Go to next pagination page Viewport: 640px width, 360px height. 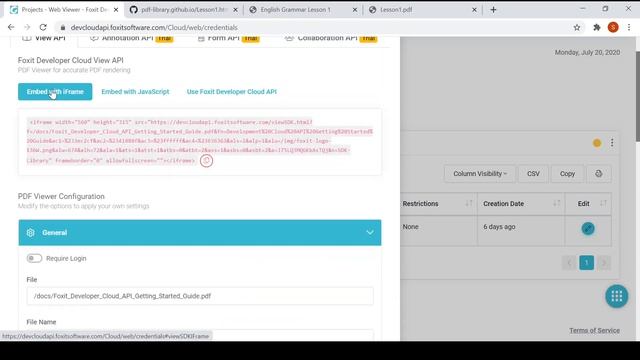(x=604, y=262)
